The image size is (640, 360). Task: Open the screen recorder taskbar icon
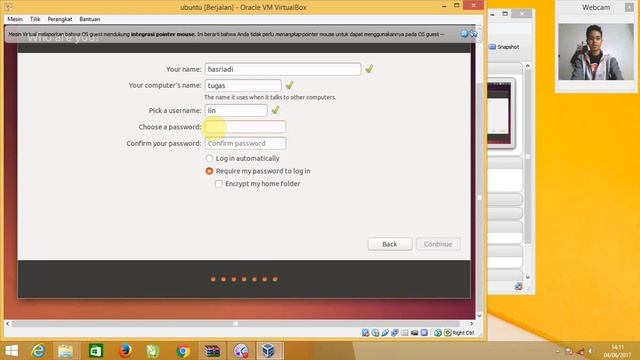point(241,351)
